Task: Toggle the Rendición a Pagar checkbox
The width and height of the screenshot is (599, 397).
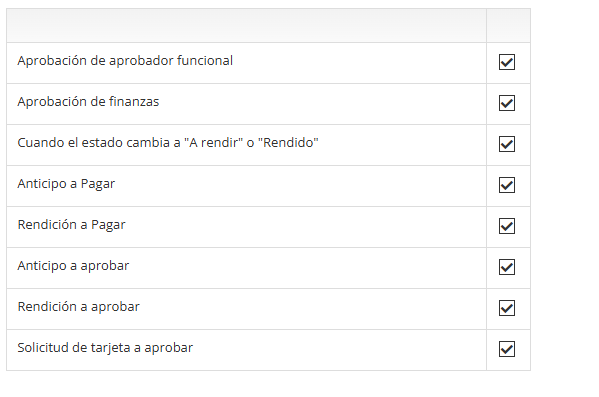Action: [507, 226]
